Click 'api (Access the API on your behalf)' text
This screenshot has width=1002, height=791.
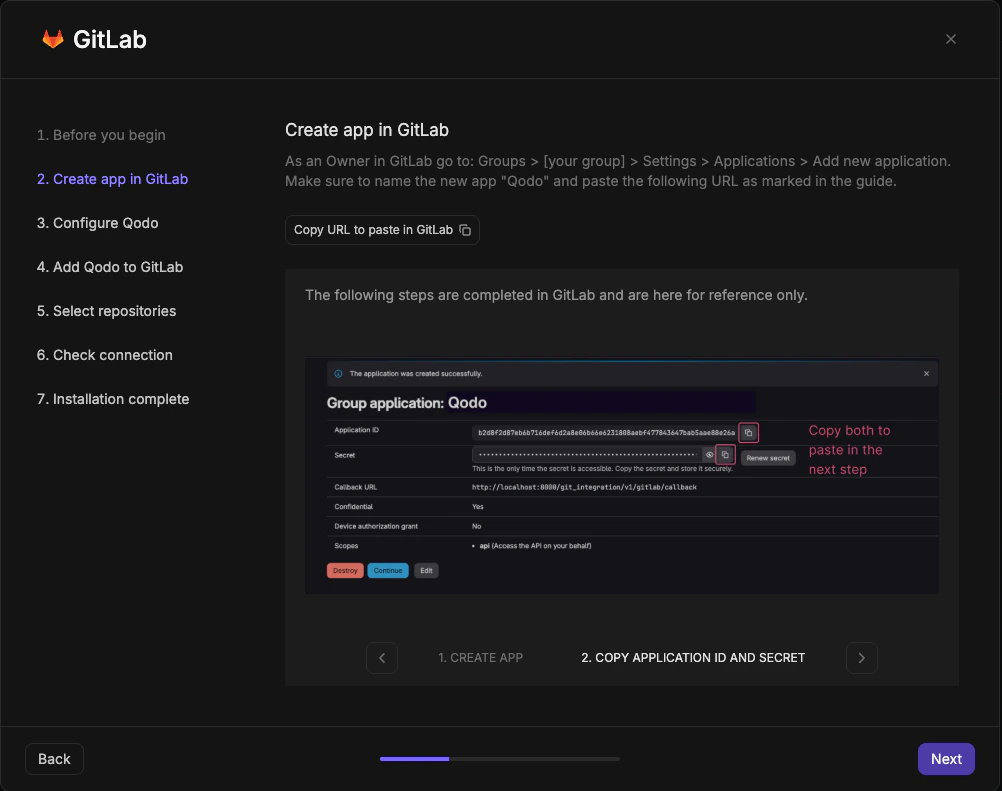tap(536, 546)
